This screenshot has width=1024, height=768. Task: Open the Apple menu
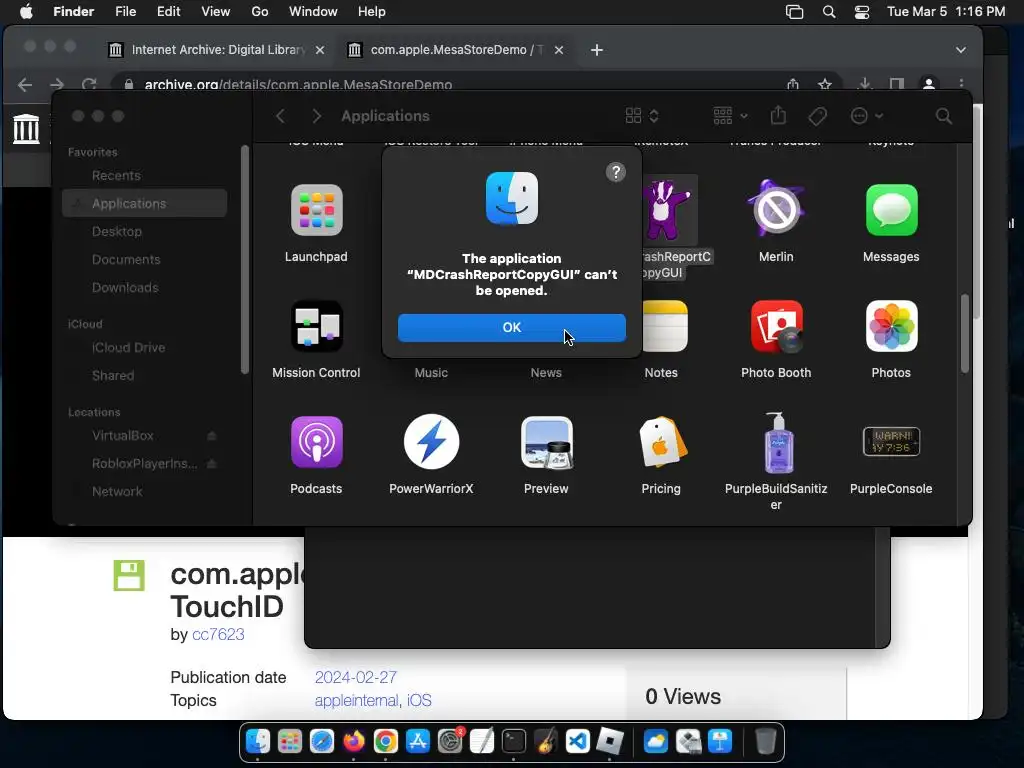[26, 12]
